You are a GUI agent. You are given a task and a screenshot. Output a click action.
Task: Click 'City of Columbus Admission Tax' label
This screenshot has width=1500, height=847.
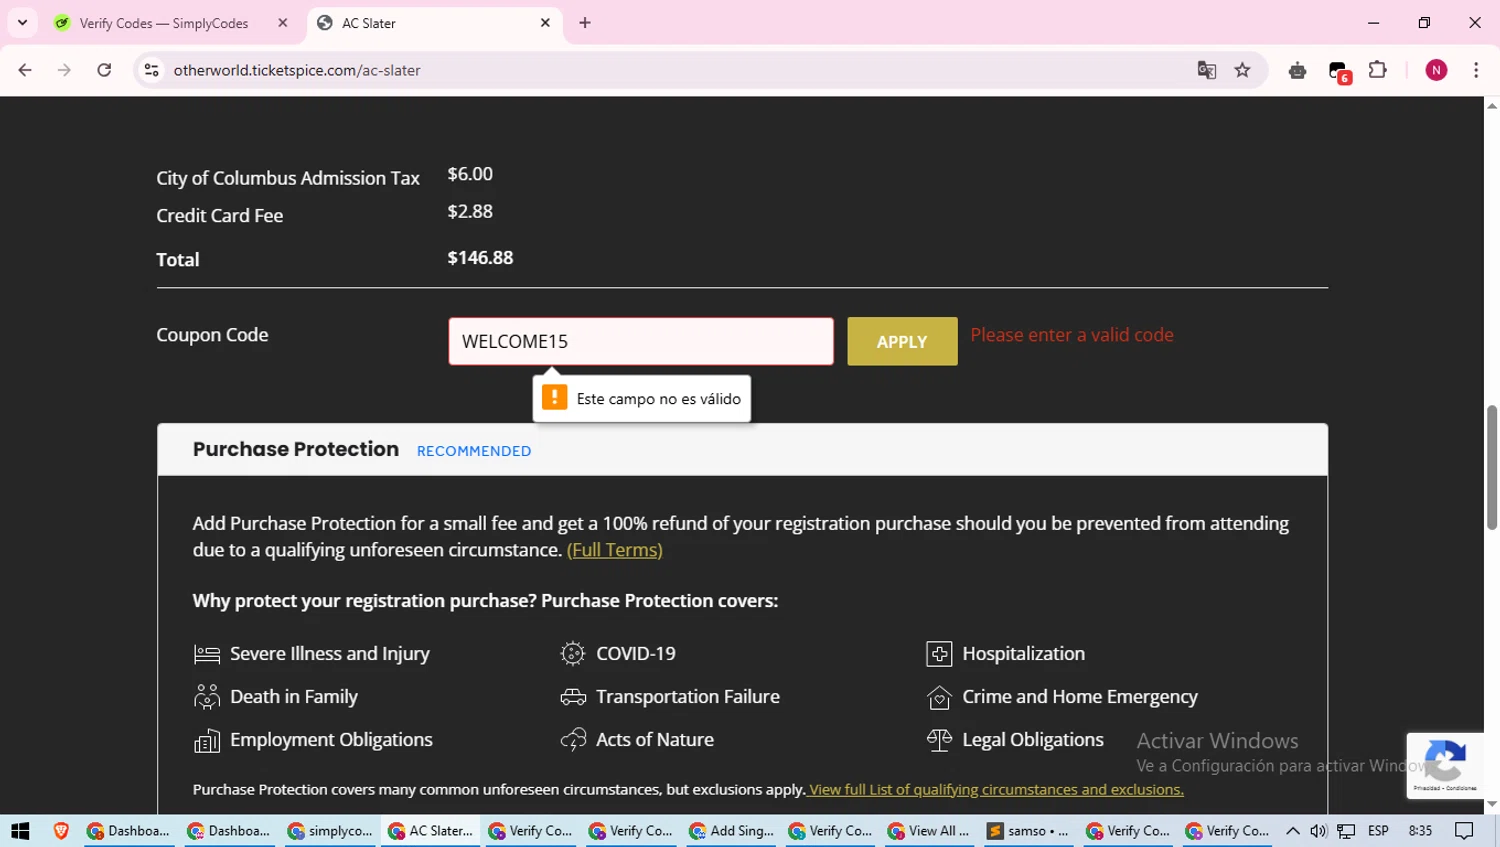tap(288, 178)
